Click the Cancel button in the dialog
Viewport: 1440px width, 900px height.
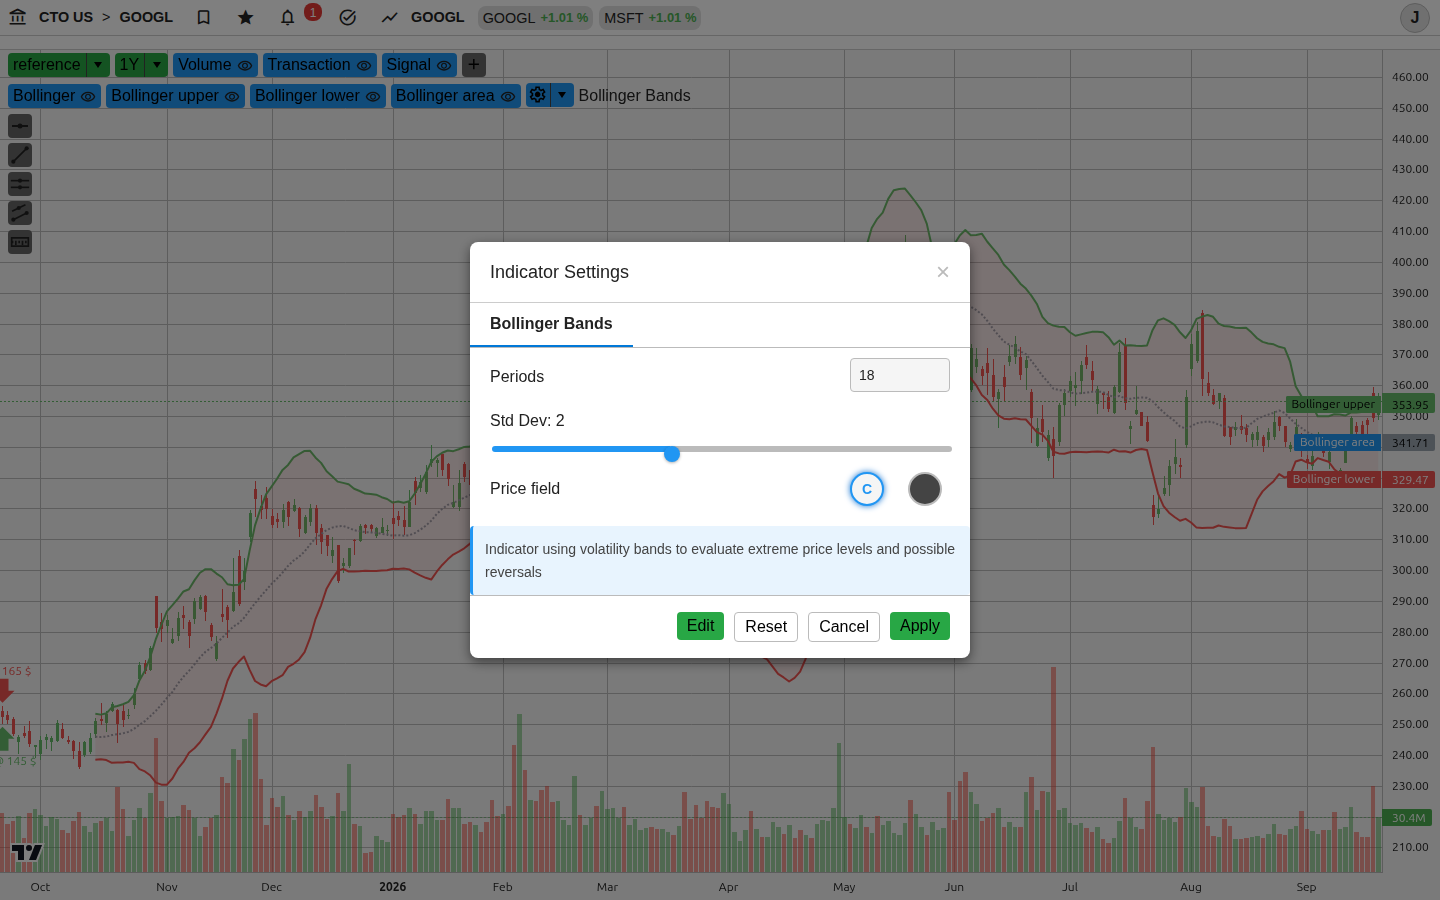point(844,627)
